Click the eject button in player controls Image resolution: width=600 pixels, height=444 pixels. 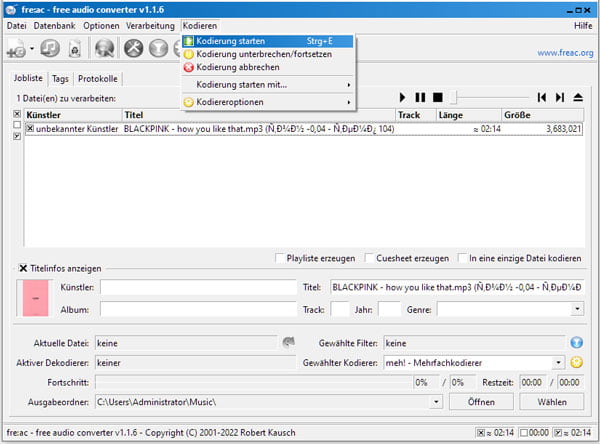coord(576,97)
